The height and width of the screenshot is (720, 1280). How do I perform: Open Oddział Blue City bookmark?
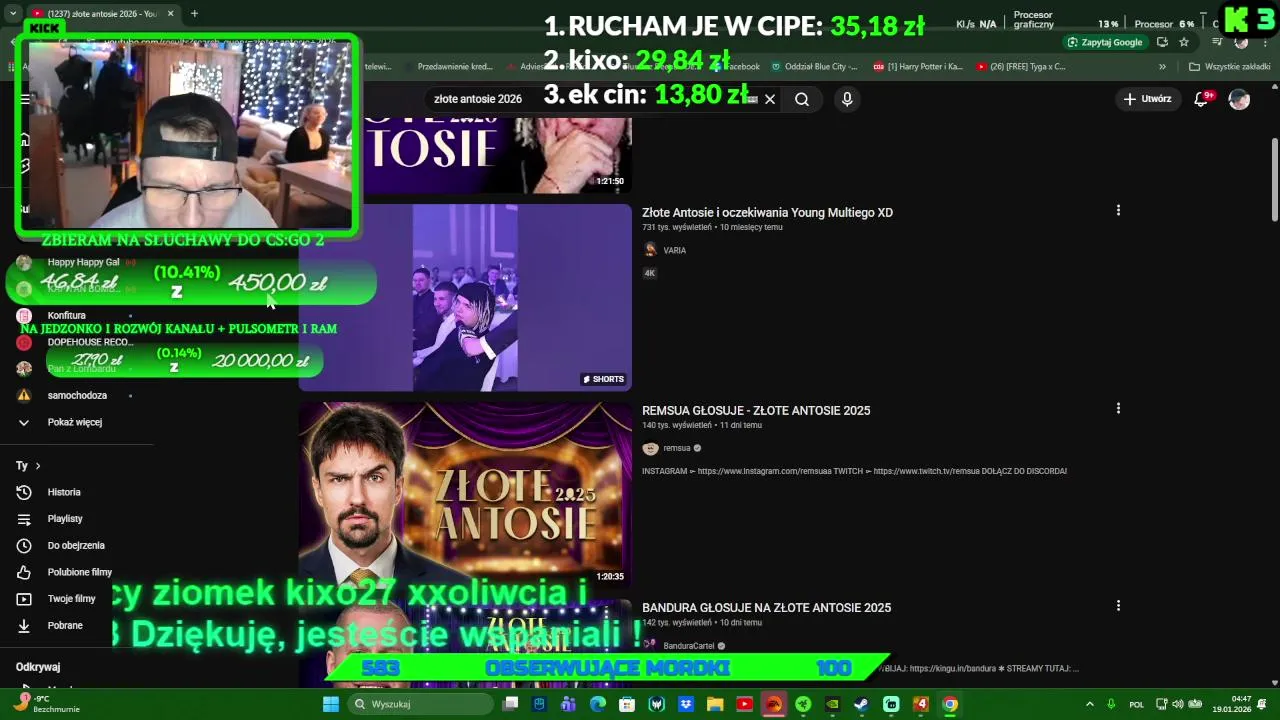click(x=815, y=67)
